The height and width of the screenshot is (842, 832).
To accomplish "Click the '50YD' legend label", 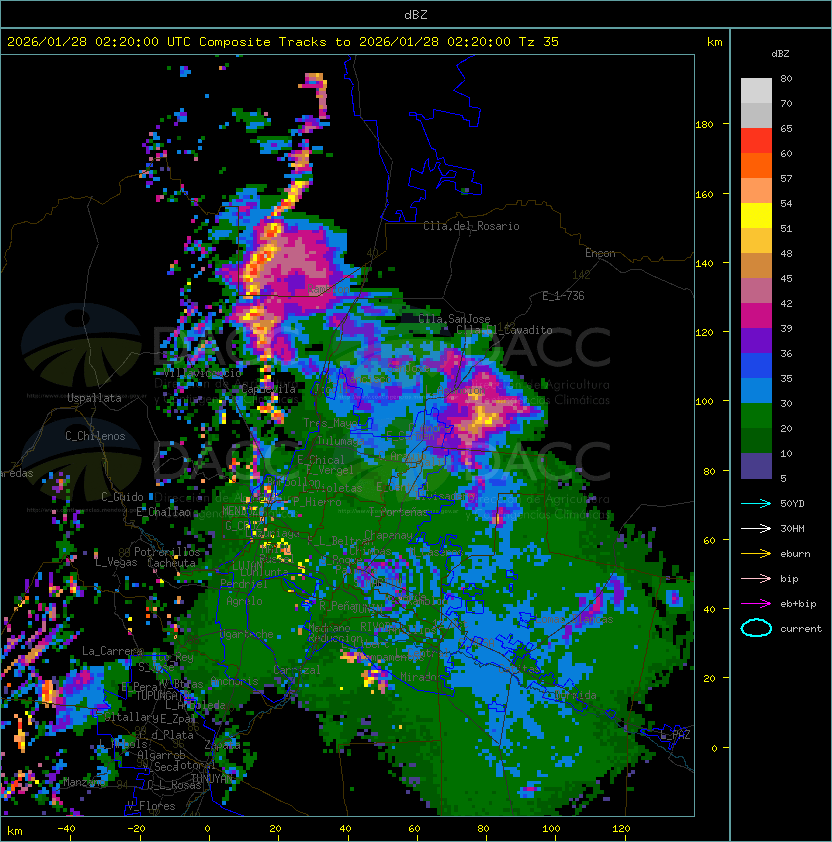I will (792, 504).
